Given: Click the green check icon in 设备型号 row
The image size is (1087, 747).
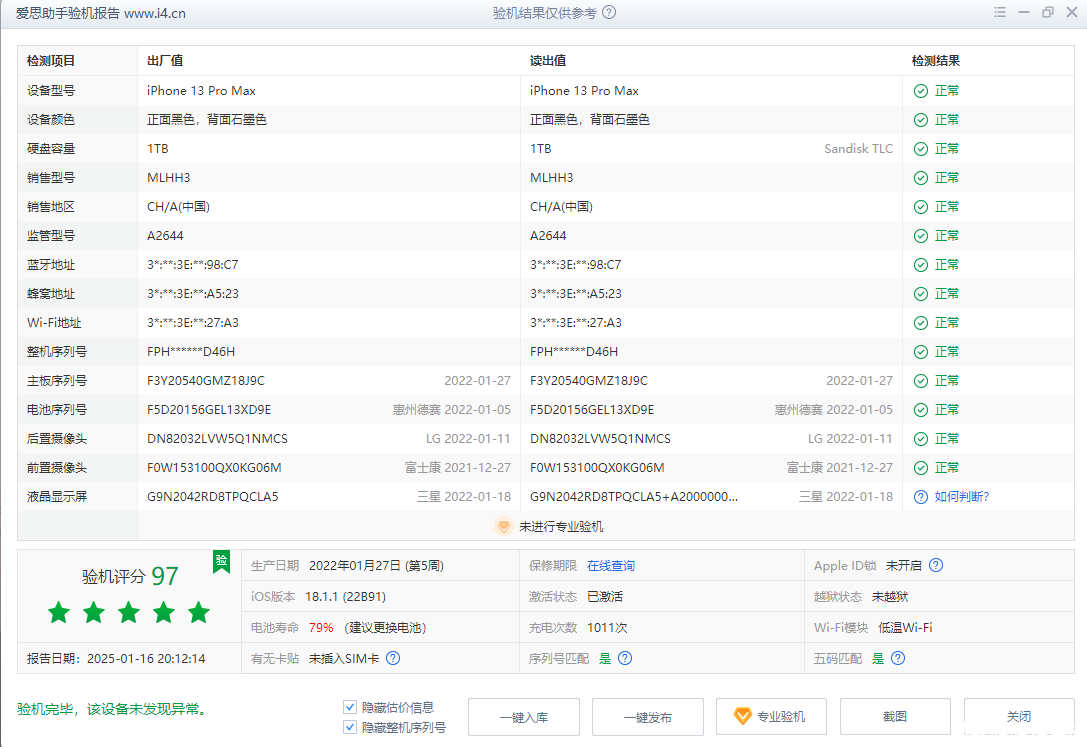Looking at the screenshot, I should click(x=921, y=91).
